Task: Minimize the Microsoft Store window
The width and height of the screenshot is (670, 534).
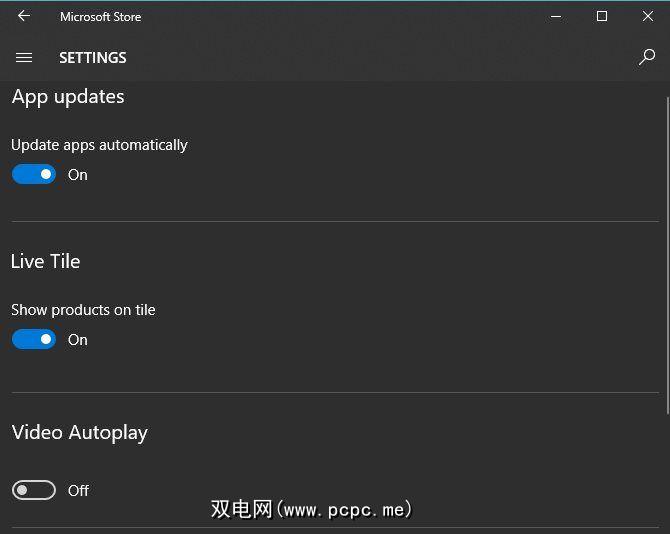Action: point(556,16)
